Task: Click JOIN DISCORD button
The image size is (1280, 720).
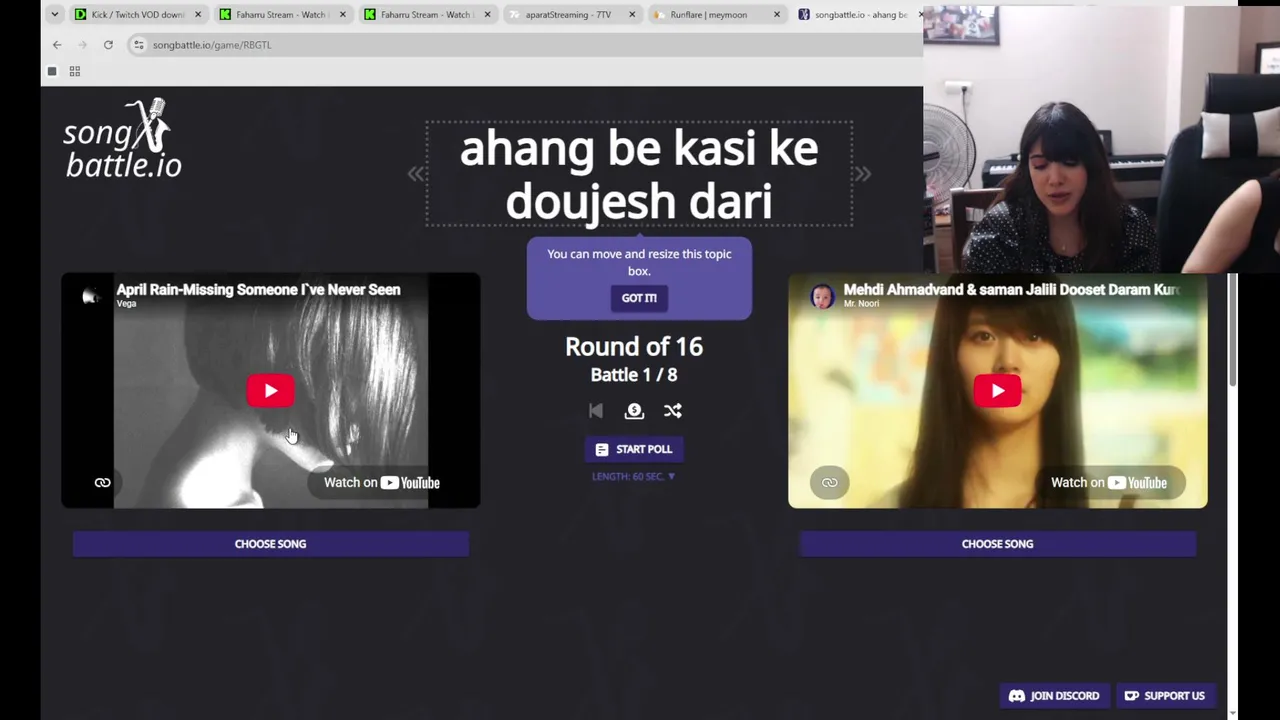Action: [x=1054, y=696]
